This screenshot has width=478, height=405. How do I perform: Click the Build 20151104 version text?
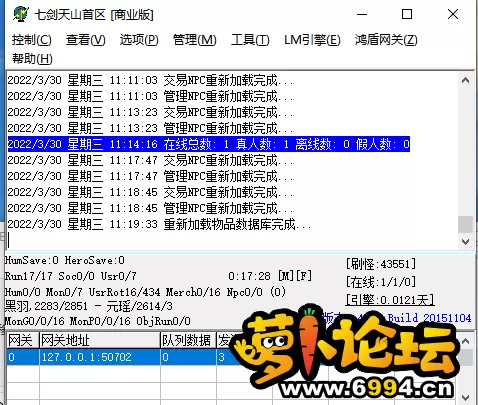(429, 318)
